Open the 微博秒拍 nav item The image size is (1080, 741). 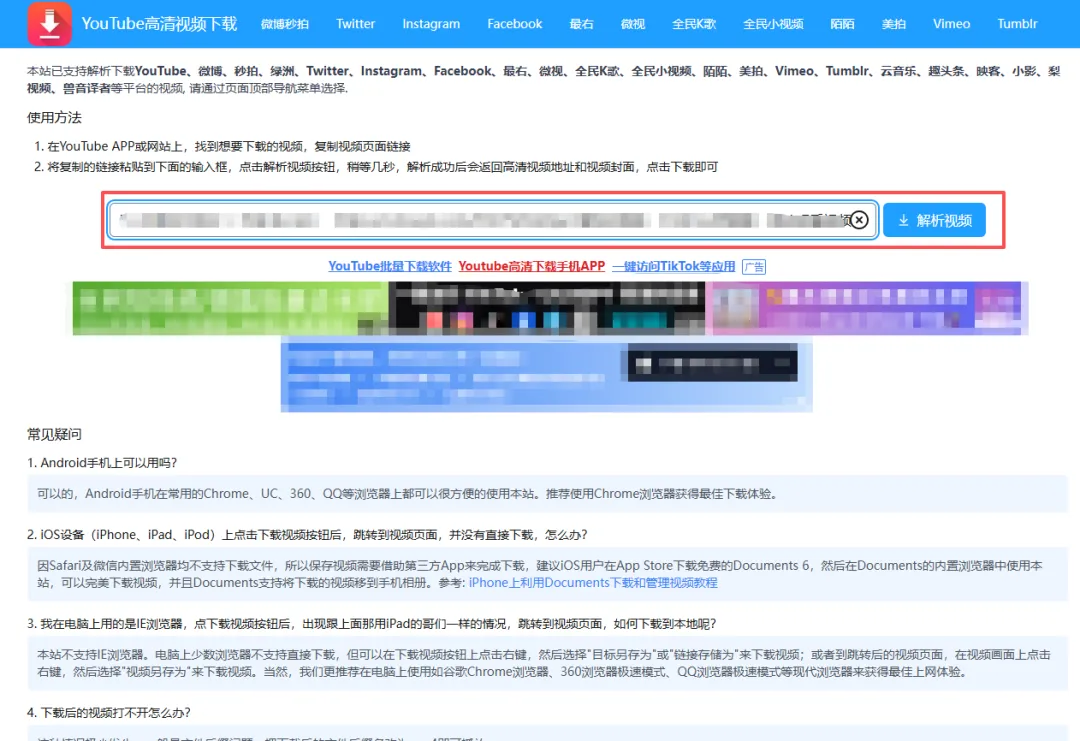pyautogui.click(x=284, y=24)
